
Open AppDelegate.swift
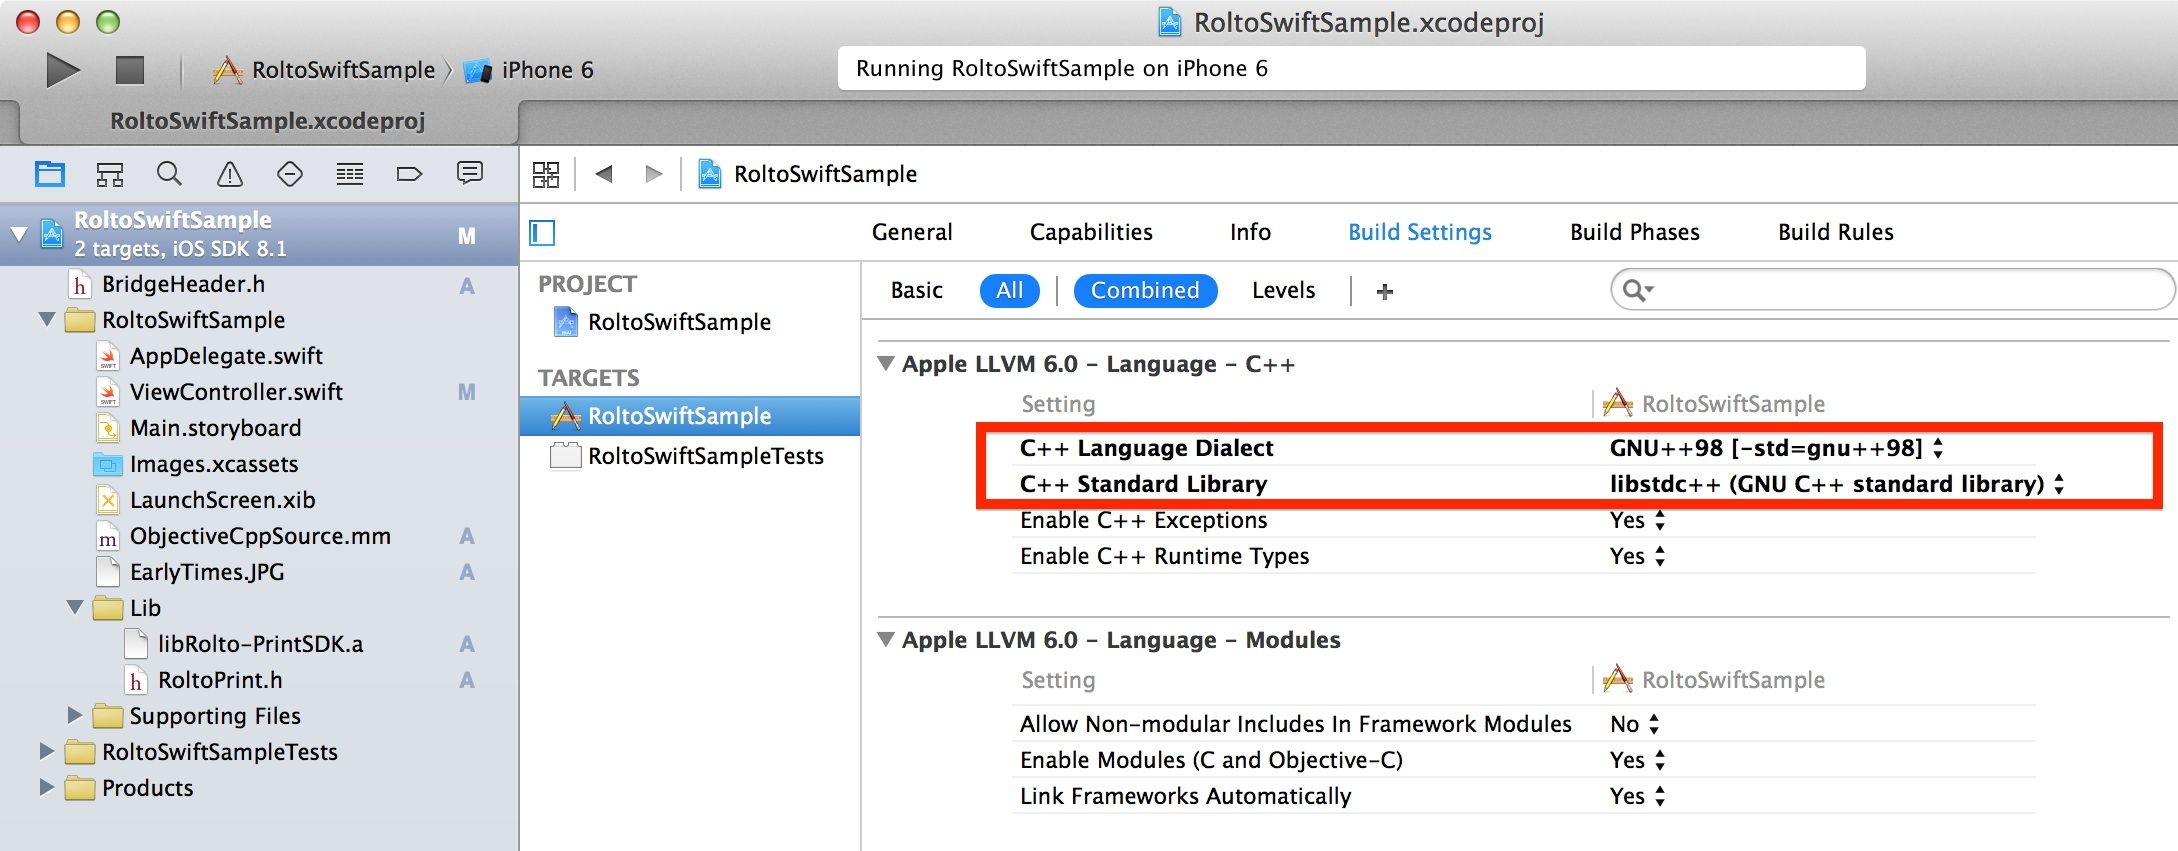[226, 356]
